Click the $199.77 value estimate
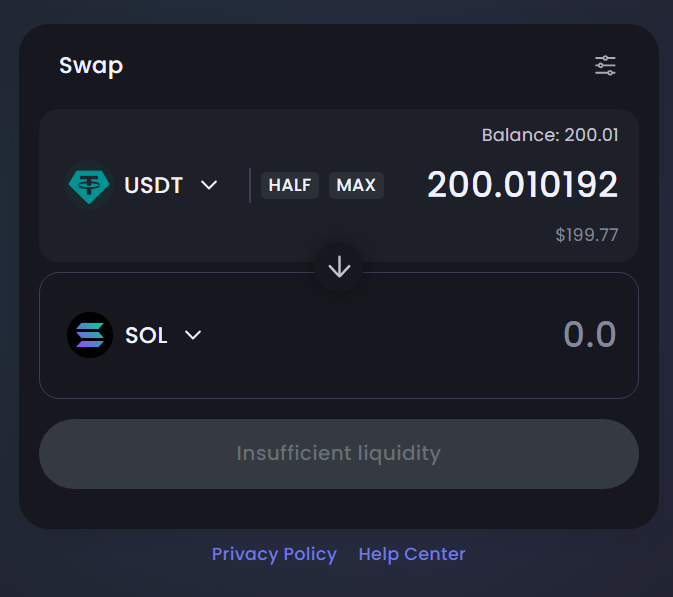 pos(587,235)
